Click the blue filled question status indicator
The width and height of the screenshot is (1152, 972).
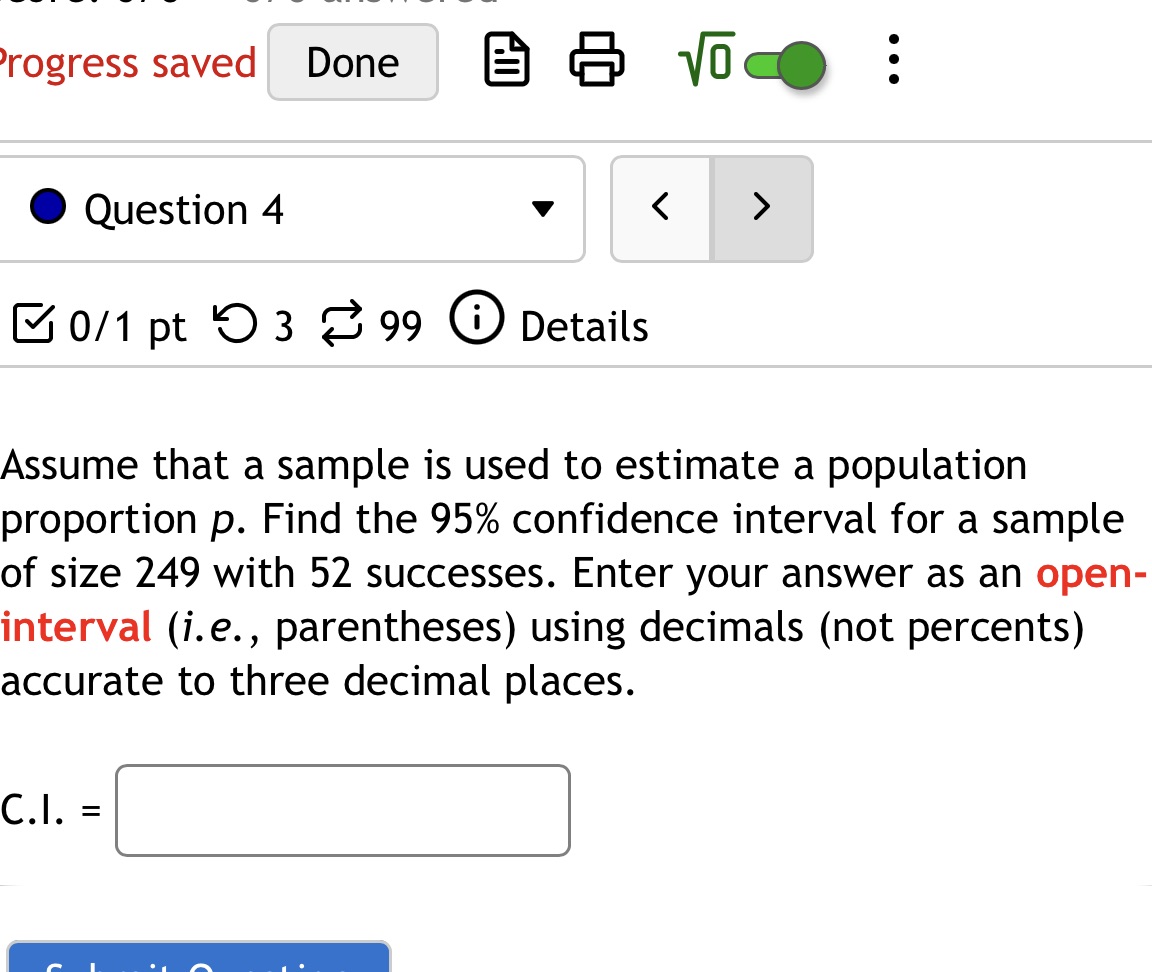coord(48,208)
